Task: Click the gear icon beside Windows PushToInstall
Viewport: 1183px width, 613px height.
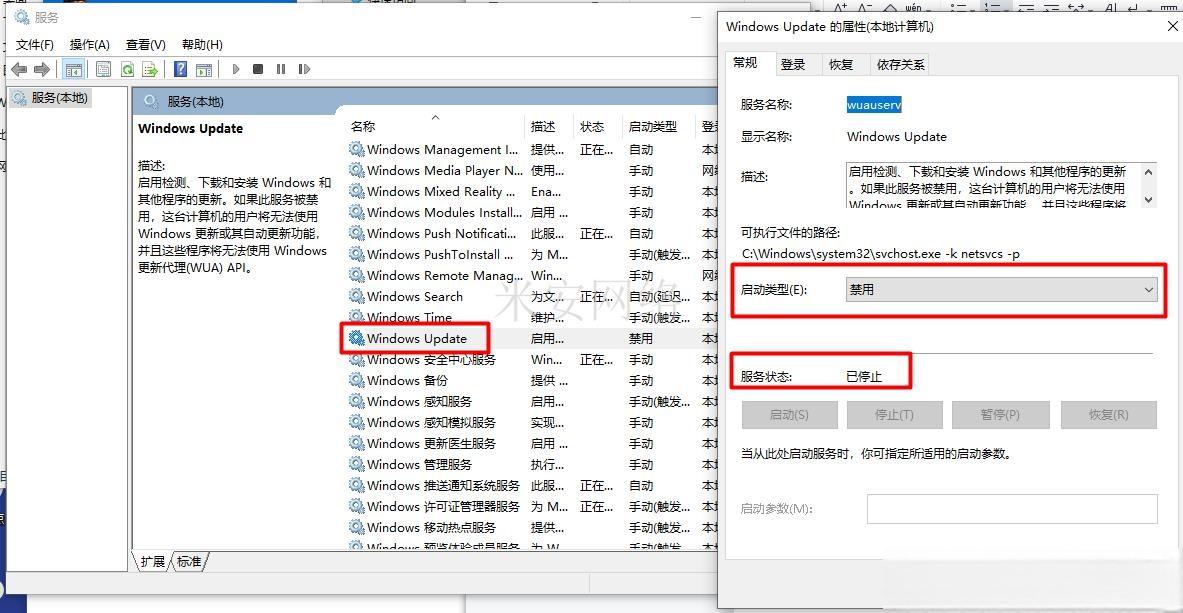Action: coord(356,254)
